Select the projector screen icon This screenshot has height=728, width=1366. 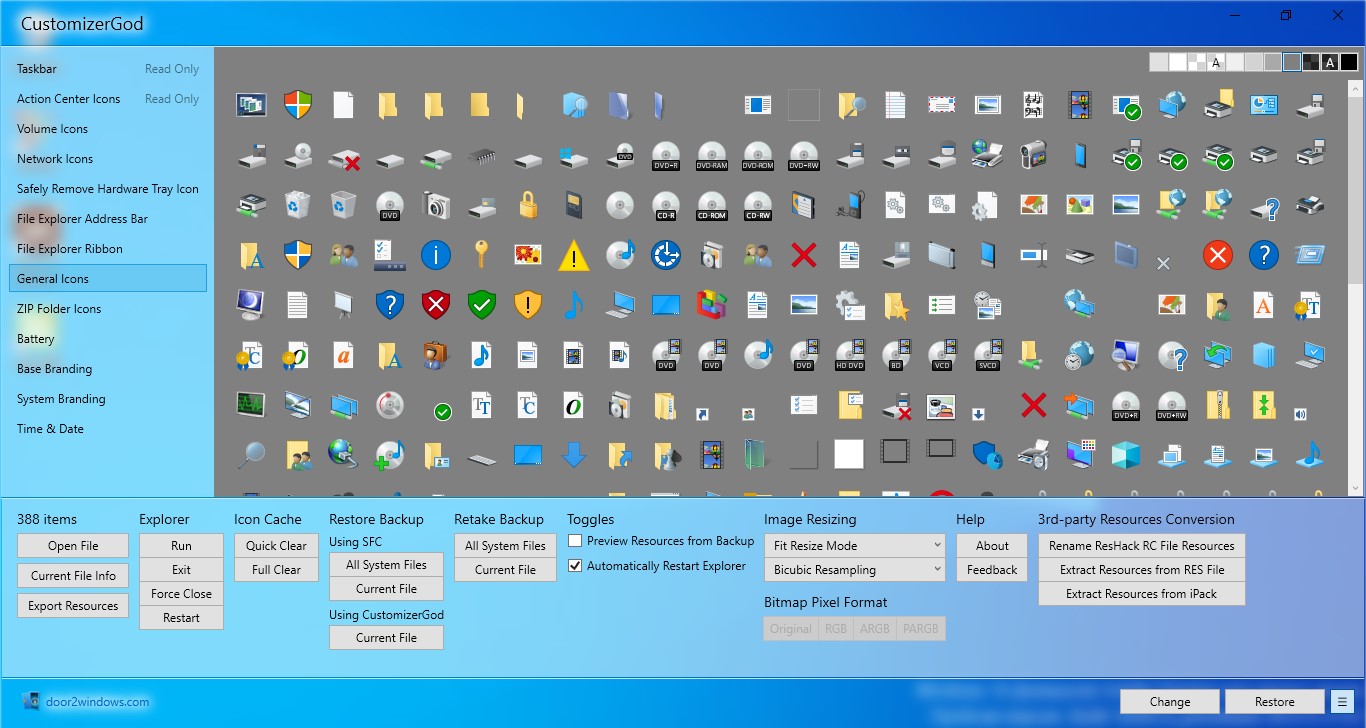[x=344, y=305]
